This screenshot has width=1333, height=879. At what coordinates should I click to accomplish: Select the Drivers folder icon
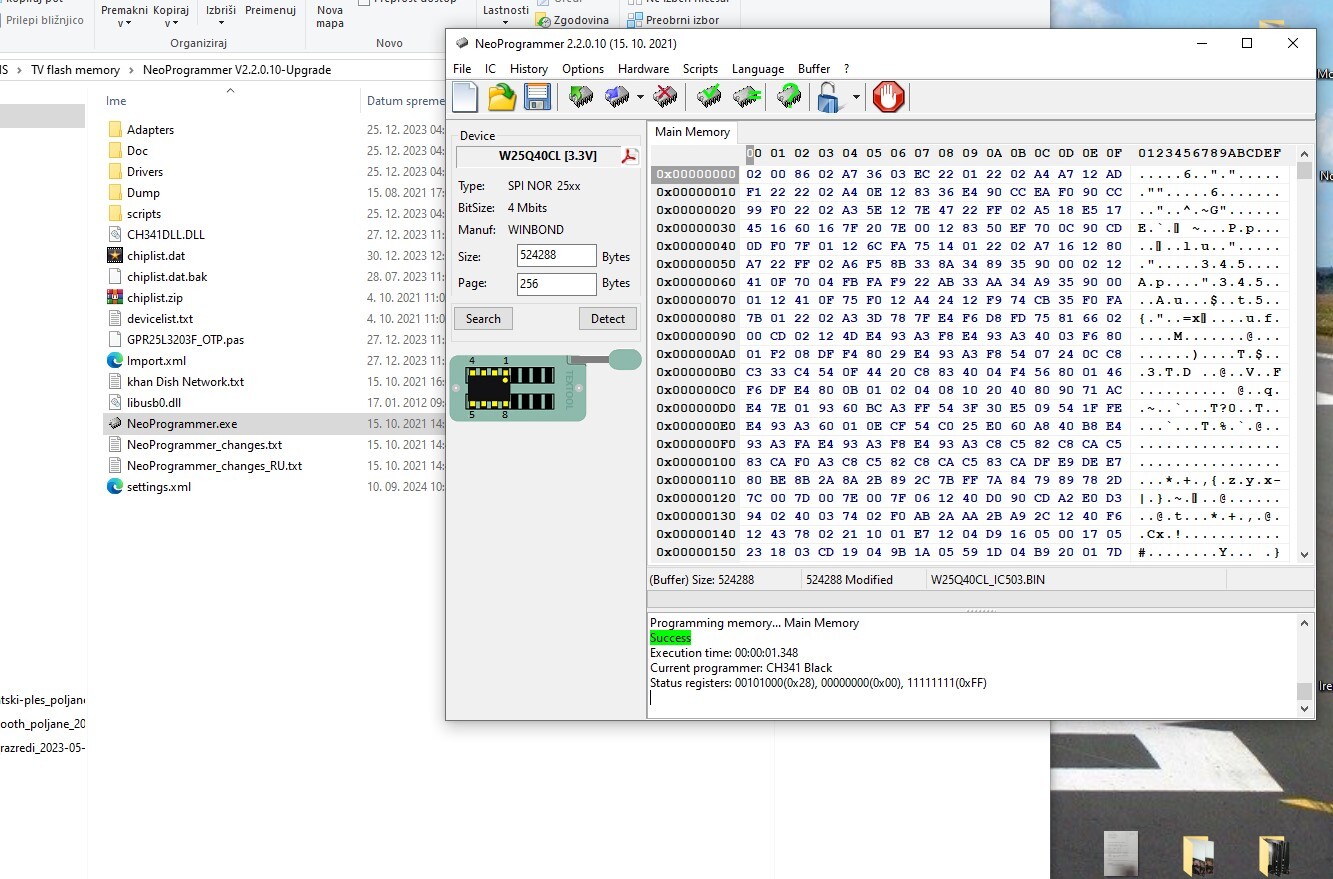(114, 172)
